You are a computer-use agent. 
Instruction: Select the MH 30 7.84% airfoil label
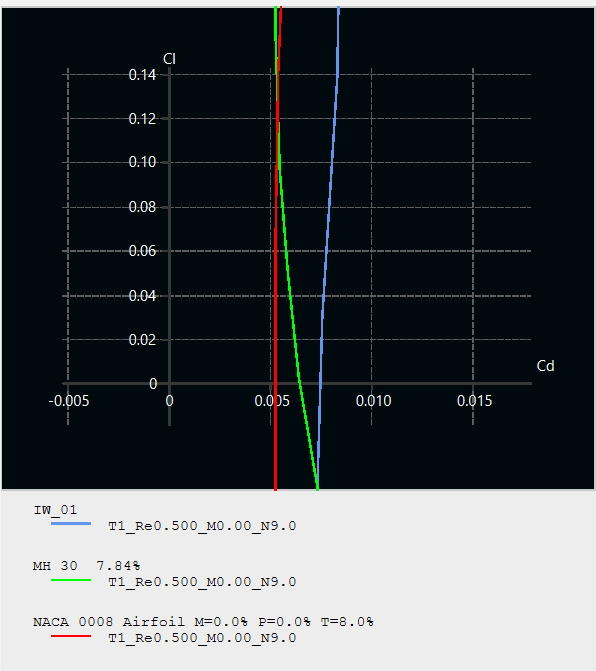(x=86, y=566)
